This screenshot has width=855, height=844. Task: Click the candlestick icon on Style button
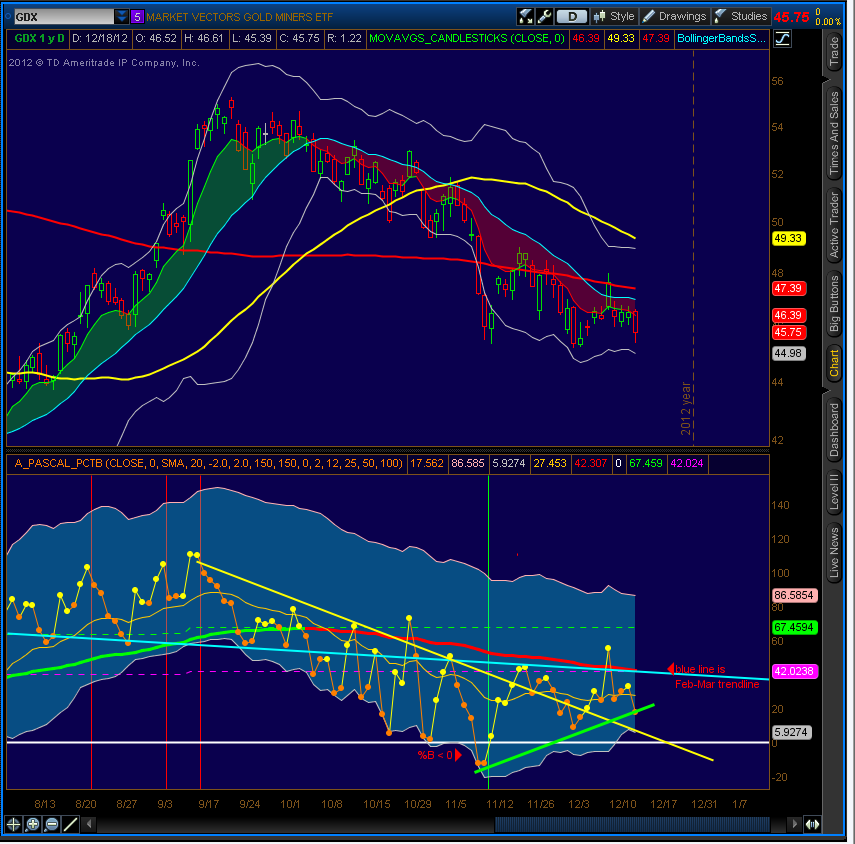tap(600, 16)
